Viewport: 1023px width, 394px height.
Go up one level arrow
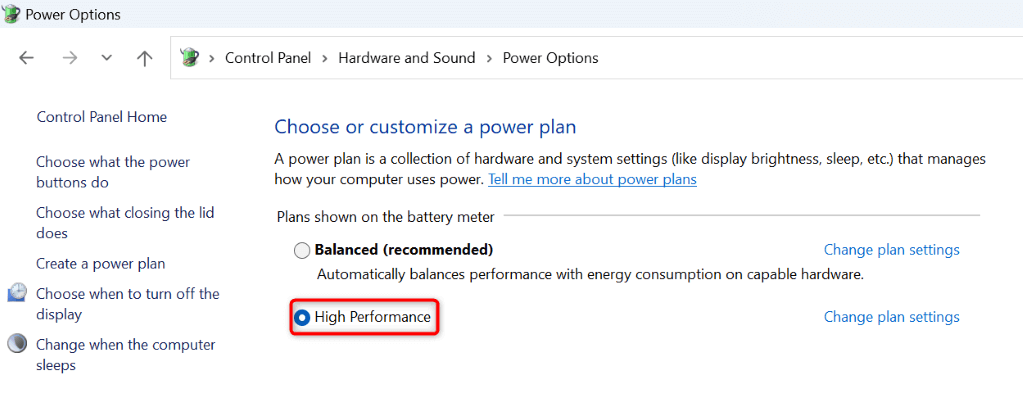[144, 58]
